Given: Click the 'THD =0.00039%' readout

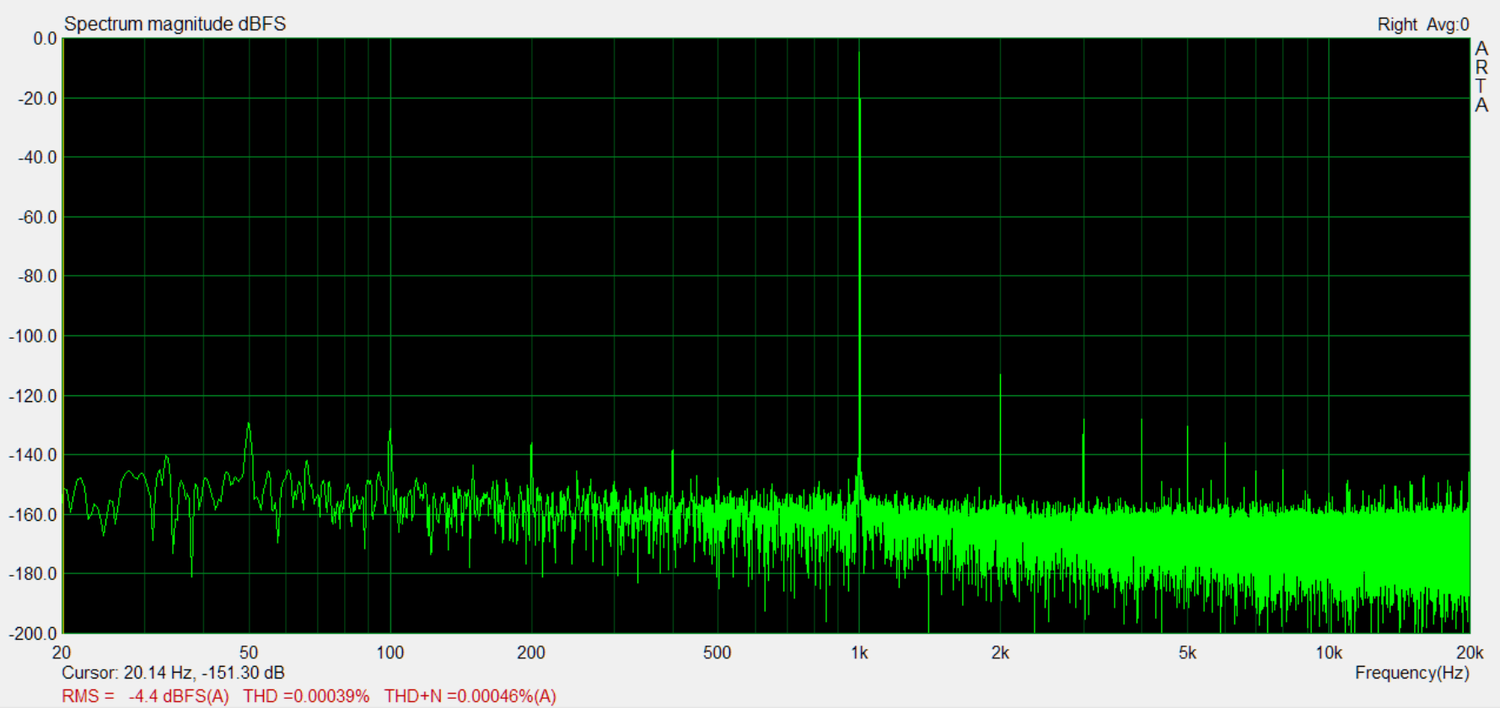Looking at the screenshot, I should 307,695.
